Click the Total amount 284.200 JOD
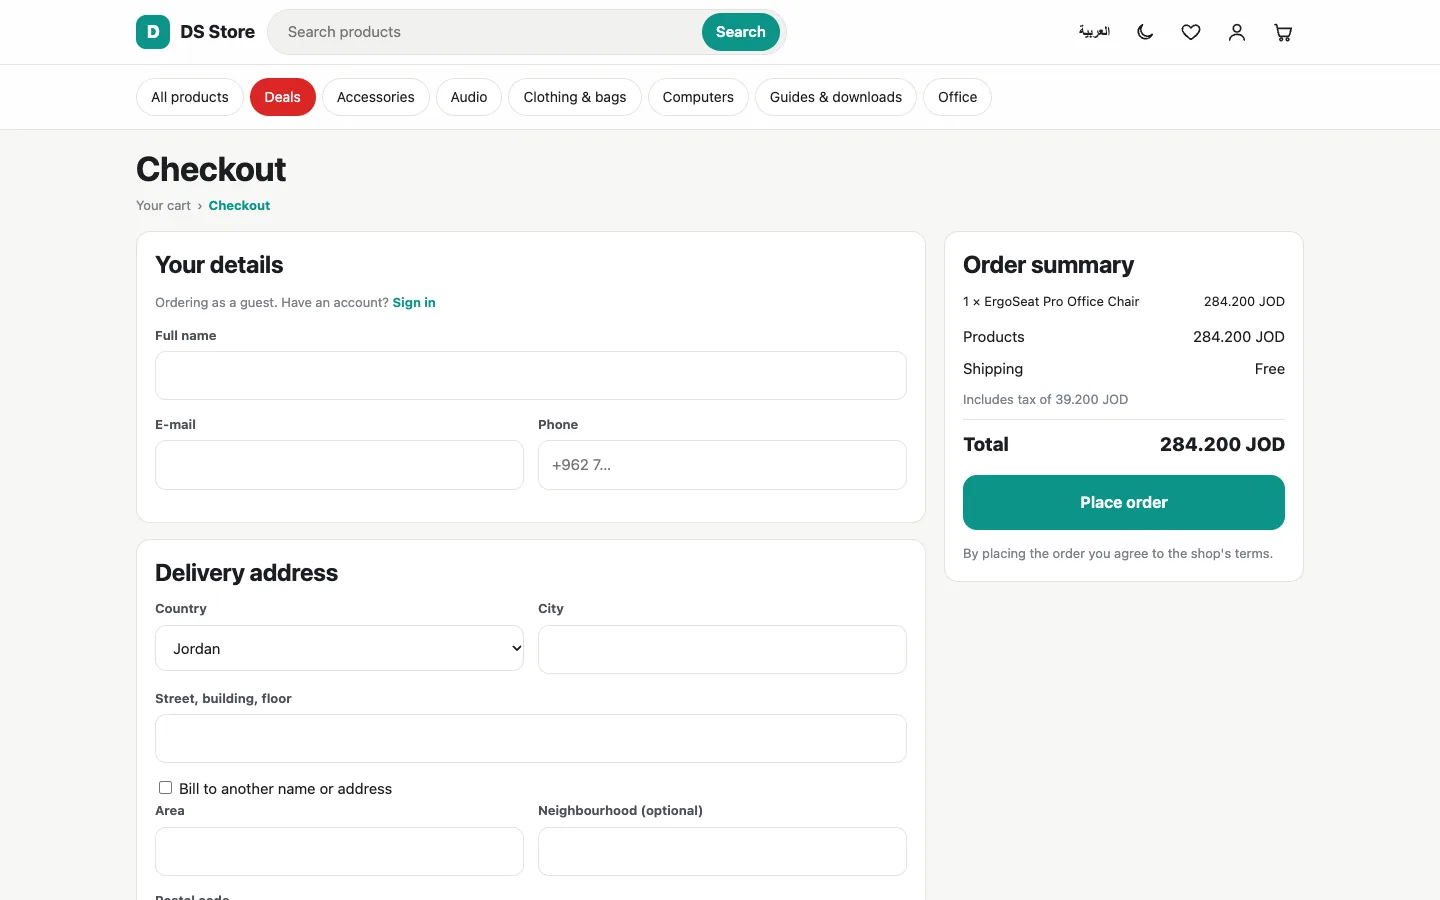The height and width of the screenshot is (900, 1440). tap(1222, 444)
